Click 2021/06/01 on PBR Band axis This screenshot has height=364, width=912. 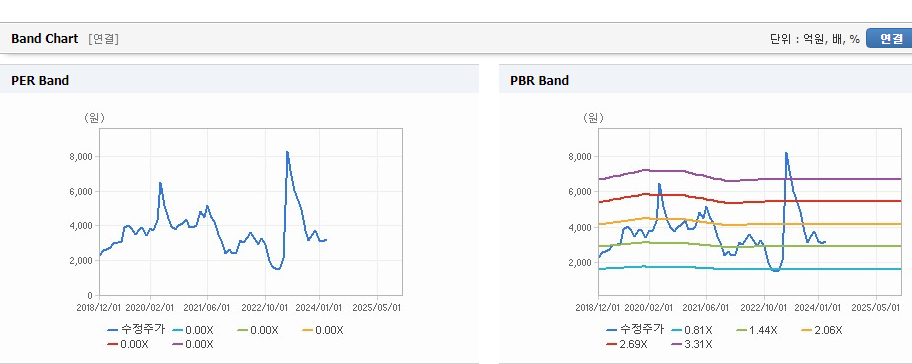[x=706, y=307]
